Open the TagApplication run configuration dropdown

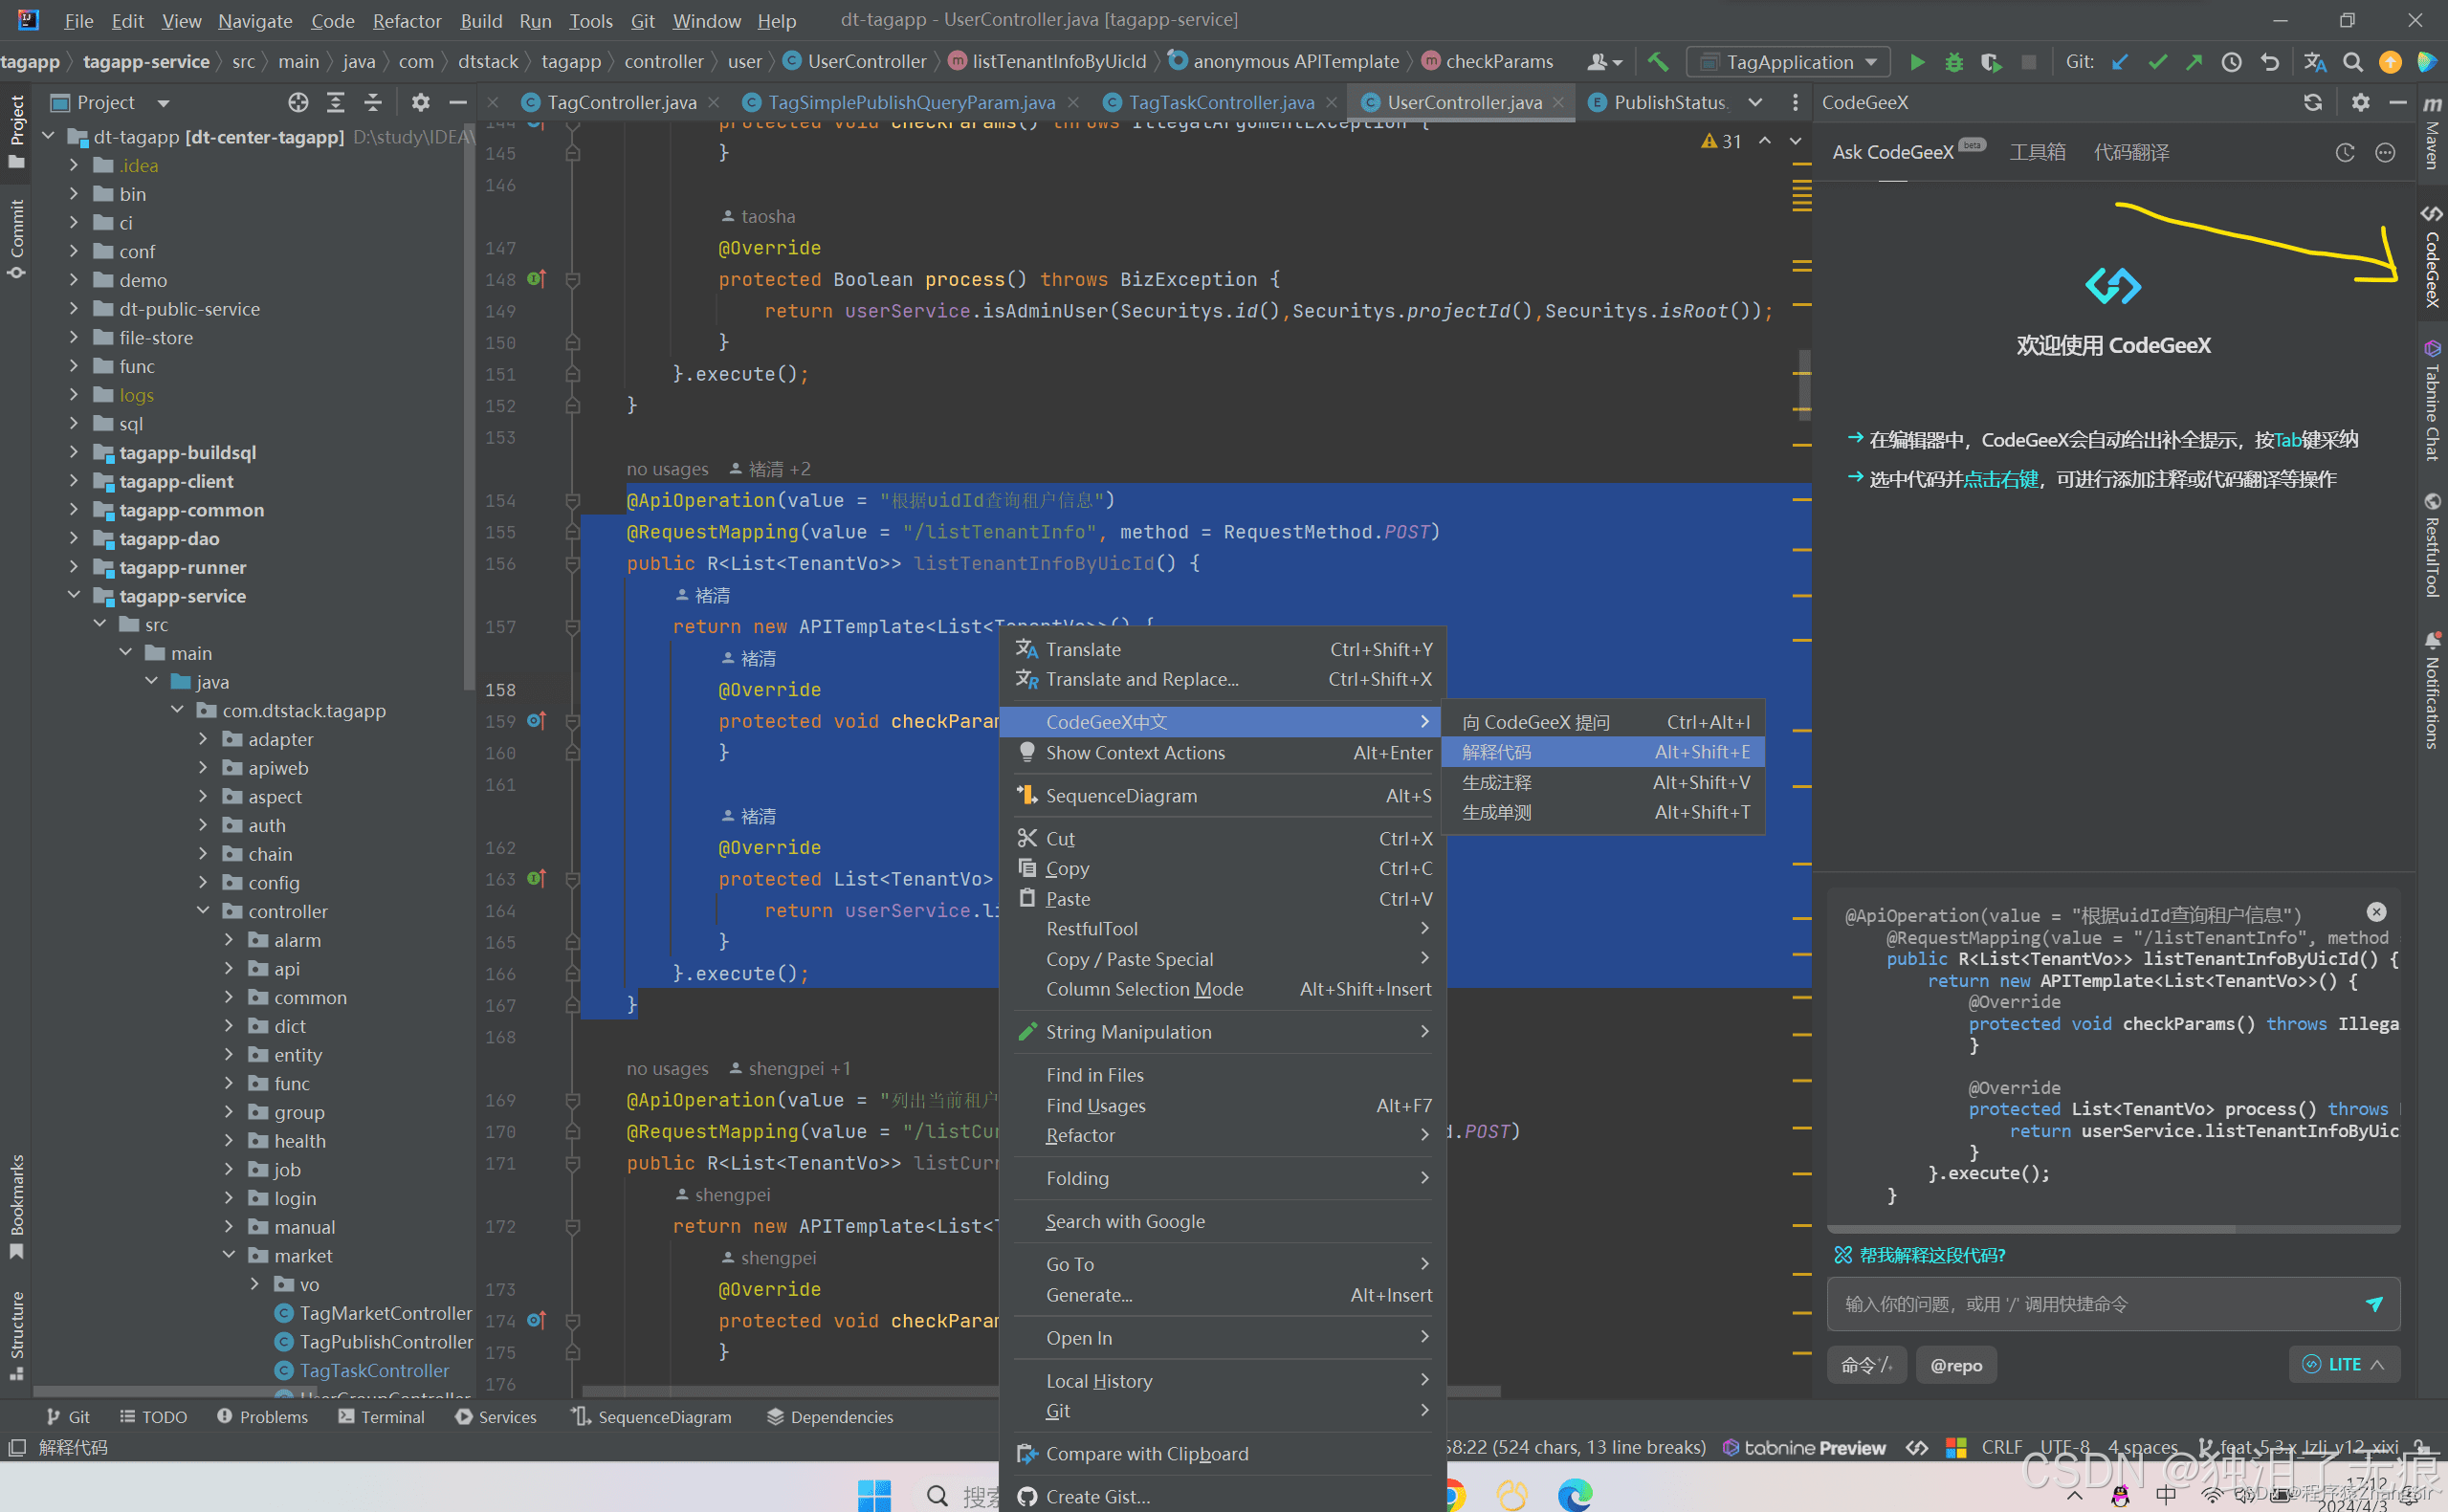click(1788, 62)
